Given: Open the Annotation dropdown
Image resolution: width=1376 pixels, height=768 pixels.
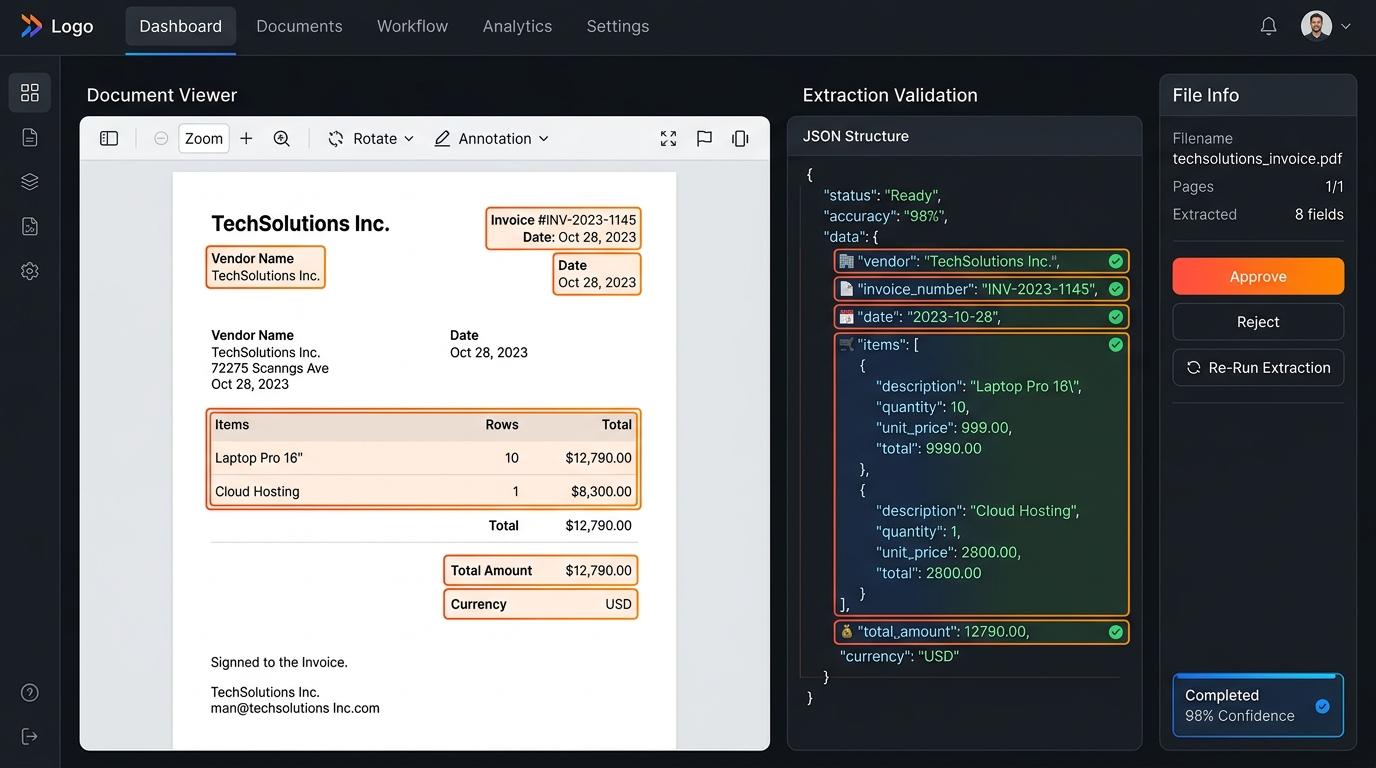Looking at the screenshot, I should point(492,139).
